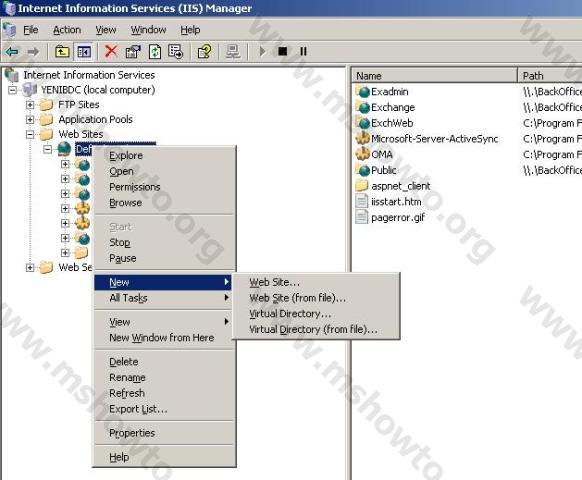
Task: Click the Stop item square icon
Action: 282,52
